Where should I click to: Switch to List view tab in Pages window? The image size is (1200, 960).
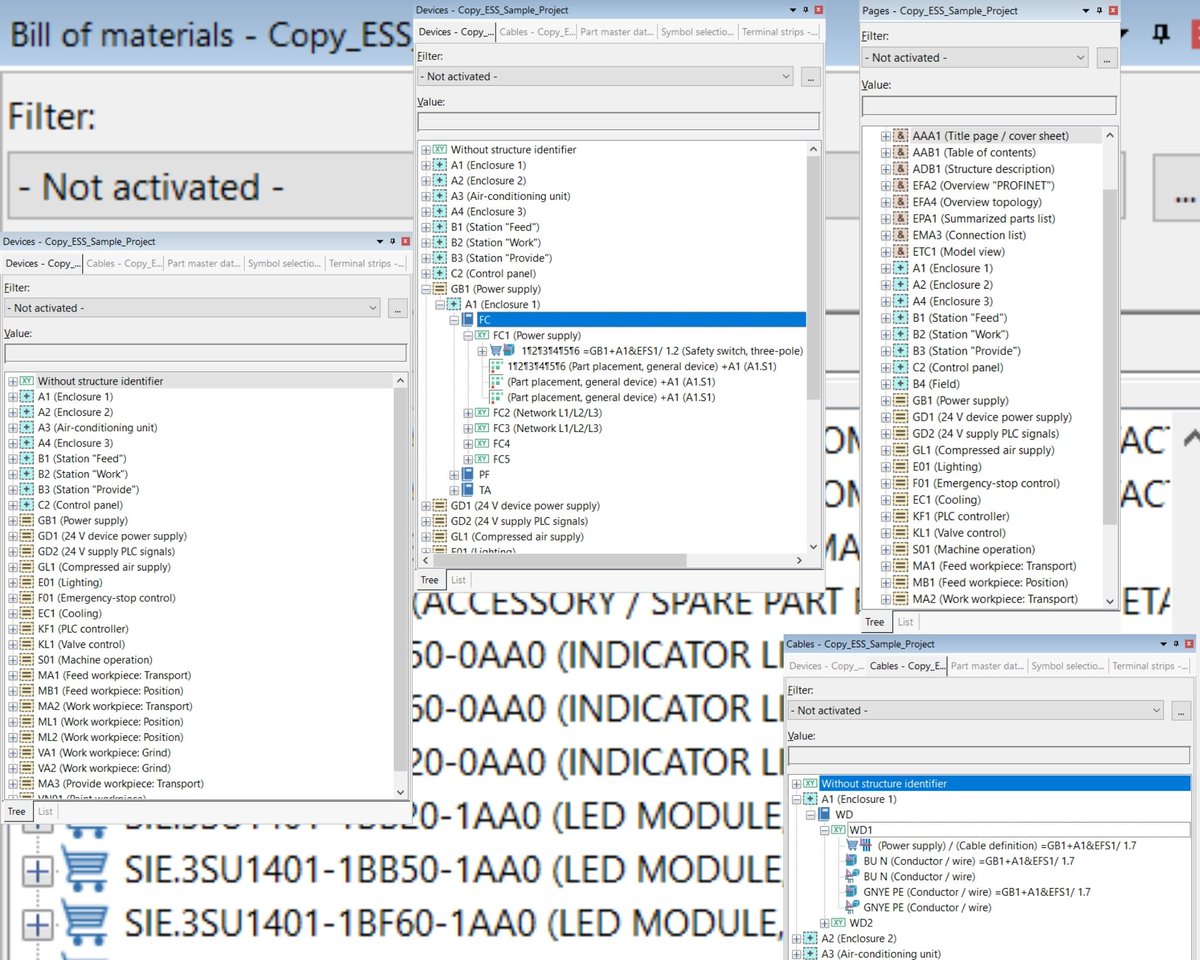coord(905,622)
